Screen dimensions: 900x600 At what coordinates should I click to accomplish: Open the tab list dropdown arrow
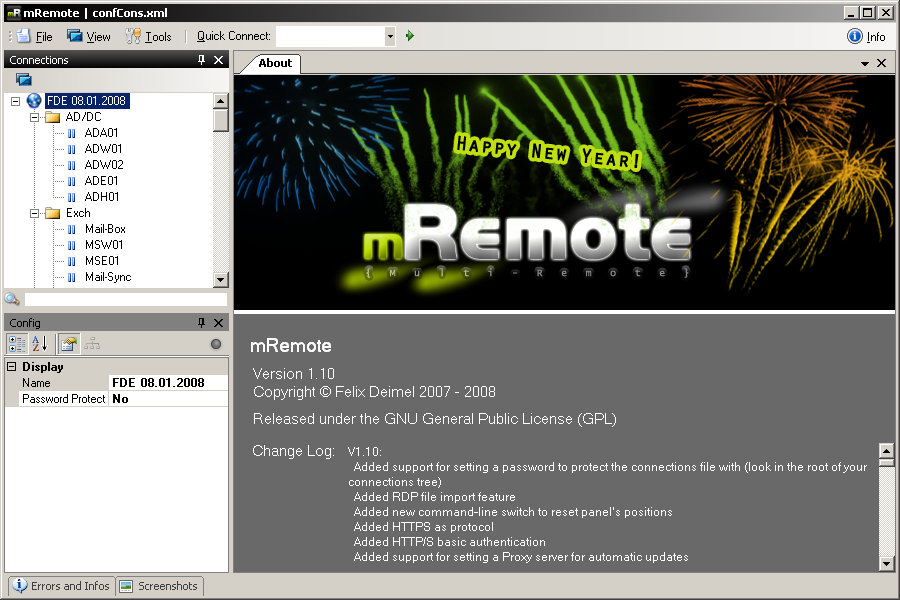pyautogui.click(x=864, y=64)
